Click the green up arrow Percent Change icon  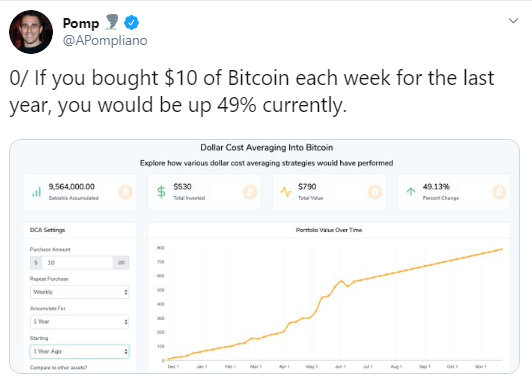(411, 192)
